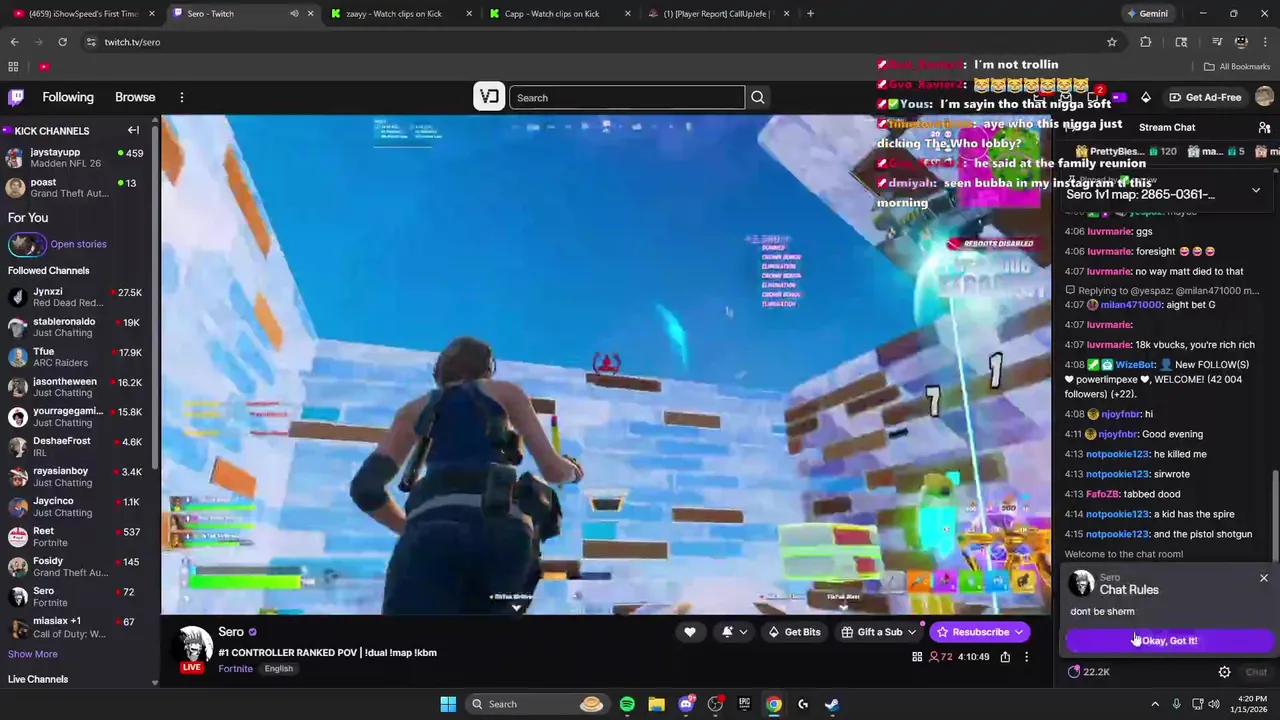The height and width of the screenshot is (720, 1280).
Task: Show hidden system tray icons chevron
Action: point(1155,704)
